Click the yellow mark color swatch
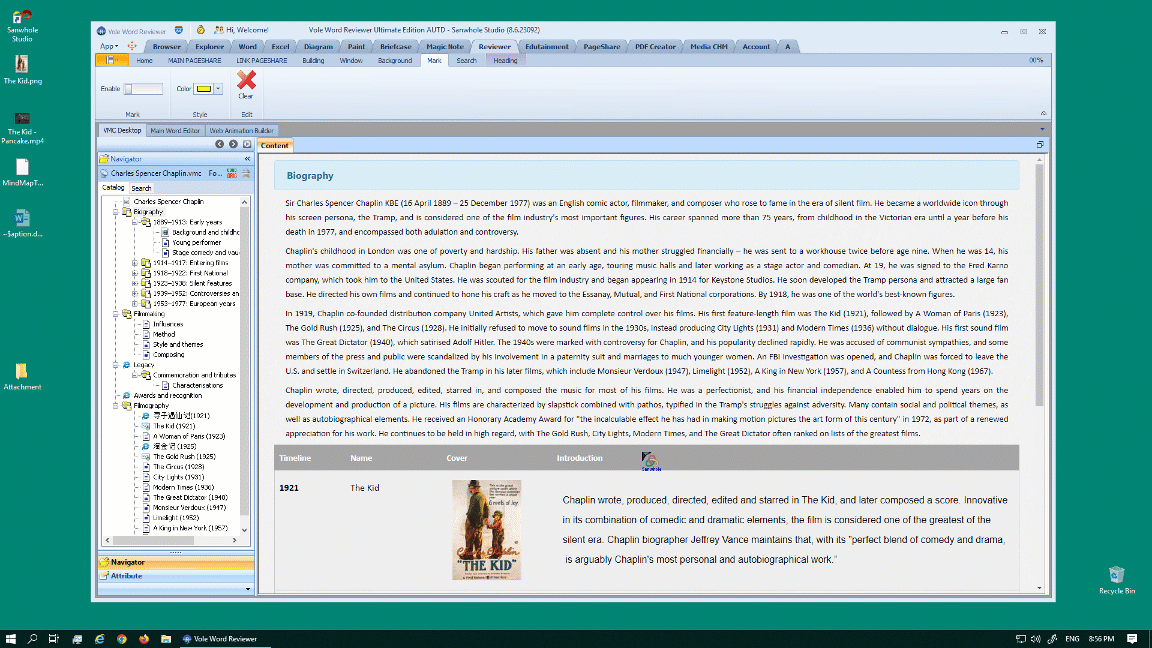The height and width of the screenshot is (648, 1152). click(203, 89)
